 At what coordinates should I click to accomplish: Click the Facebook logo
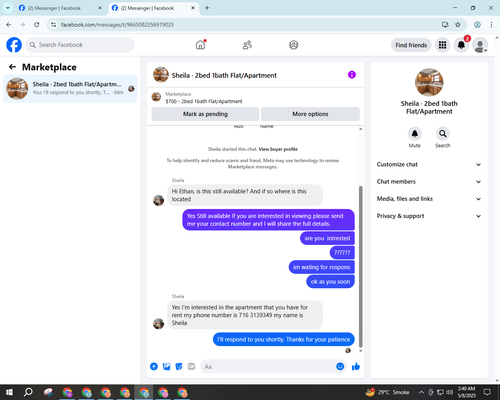pos(14,45)
